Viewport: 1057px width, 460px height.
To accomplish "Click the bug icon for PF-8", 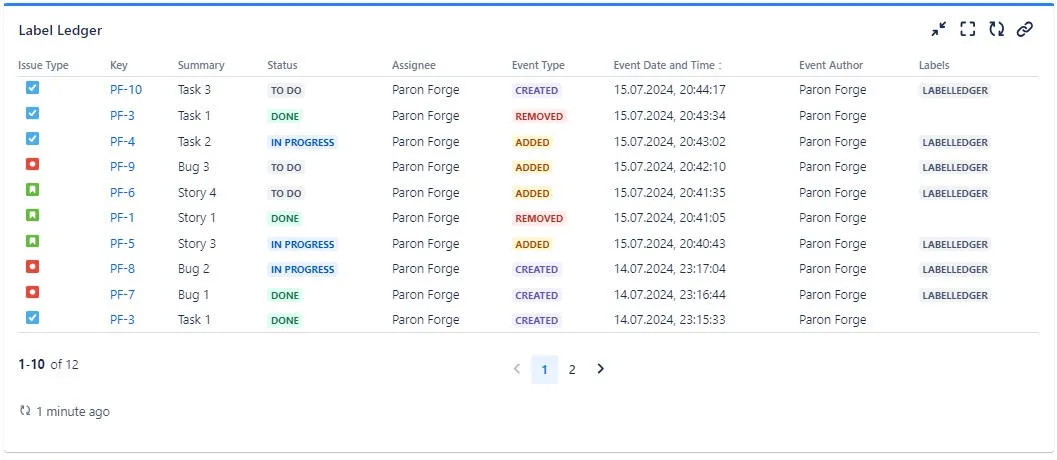I will 32,266.
